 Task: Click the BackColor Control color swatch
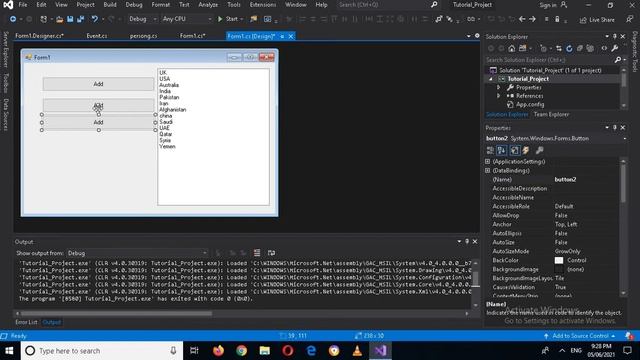click(x=559, y=260)
